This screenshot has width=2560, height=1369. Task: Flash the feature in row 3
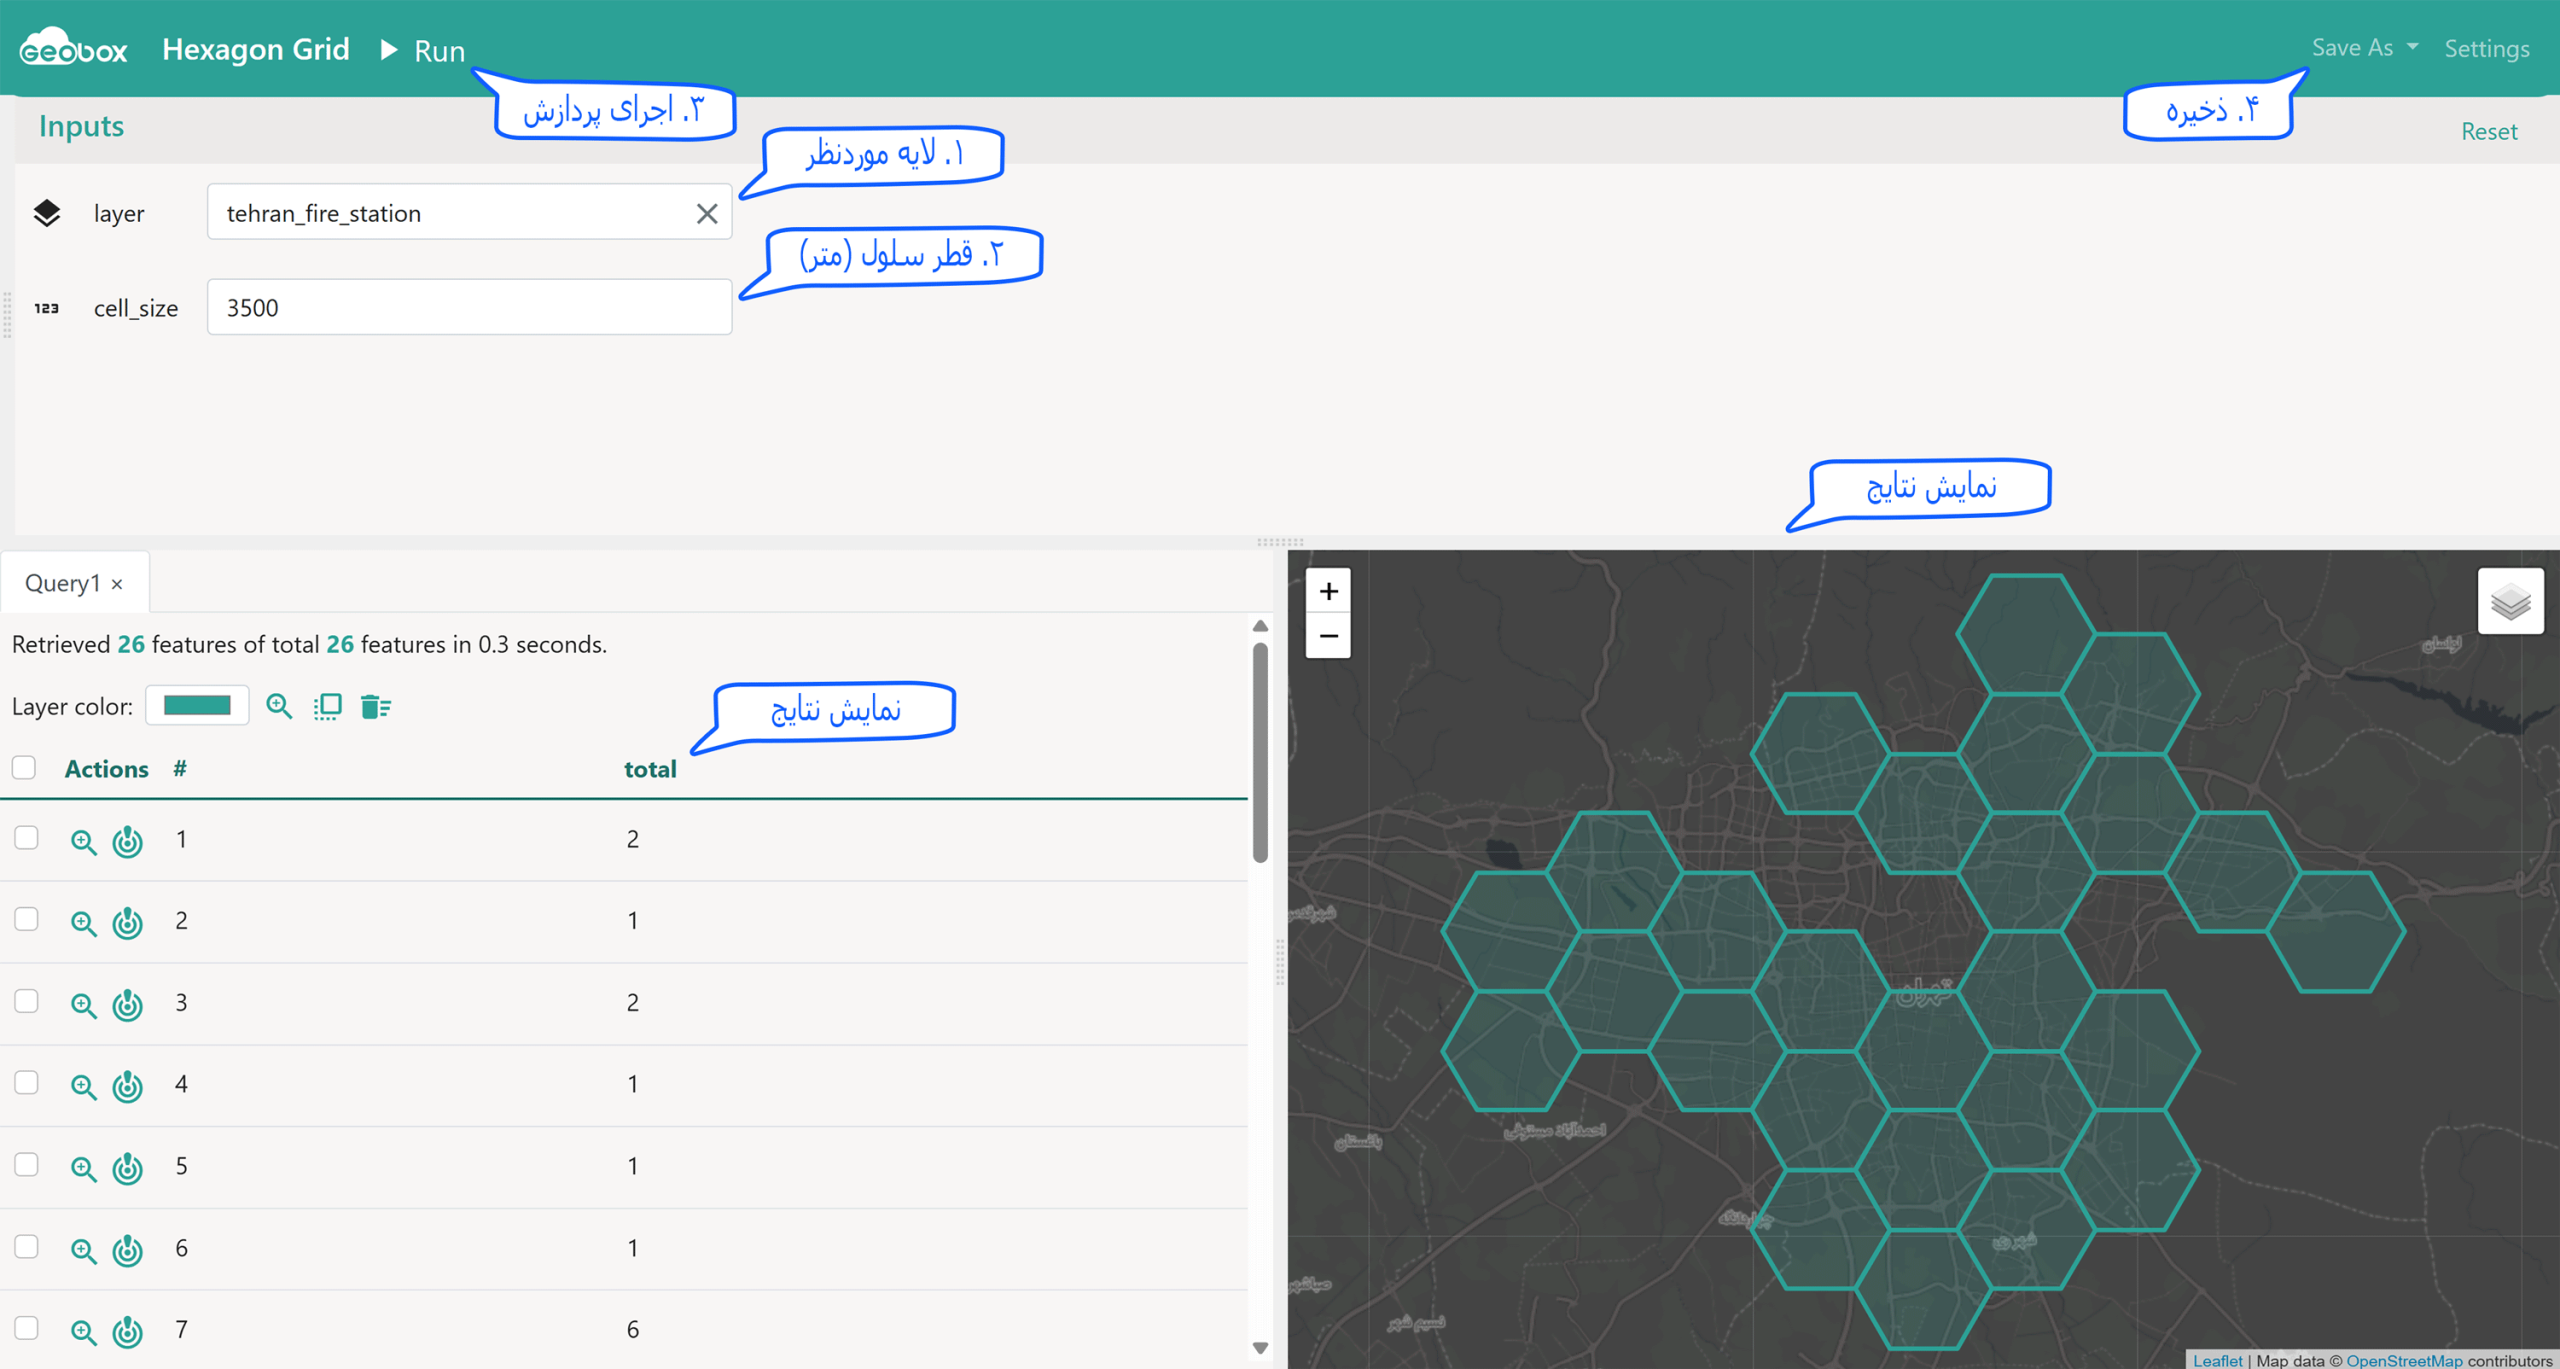coord(128,1005)
